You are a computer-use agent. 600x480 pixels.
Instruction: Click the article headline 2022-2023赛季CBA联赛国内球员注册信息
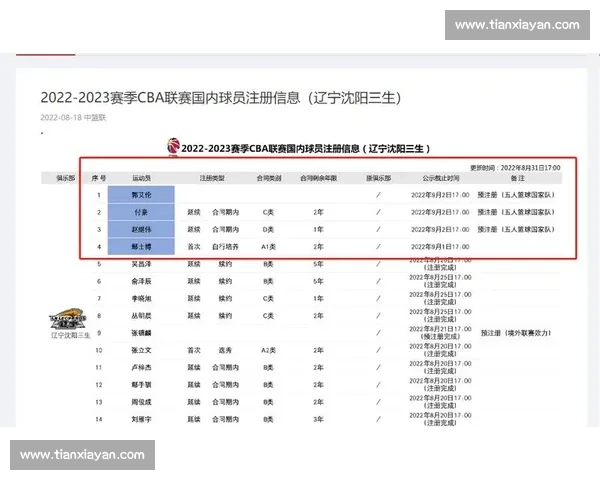(x=221, y=98)
